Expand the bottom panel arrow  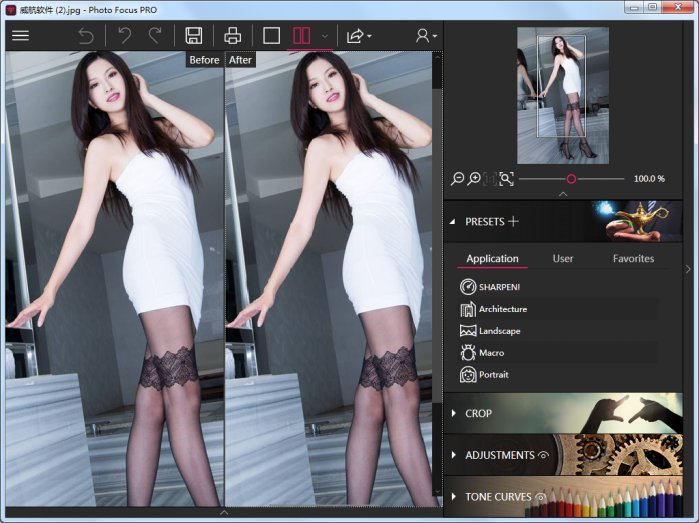point(224,513)
